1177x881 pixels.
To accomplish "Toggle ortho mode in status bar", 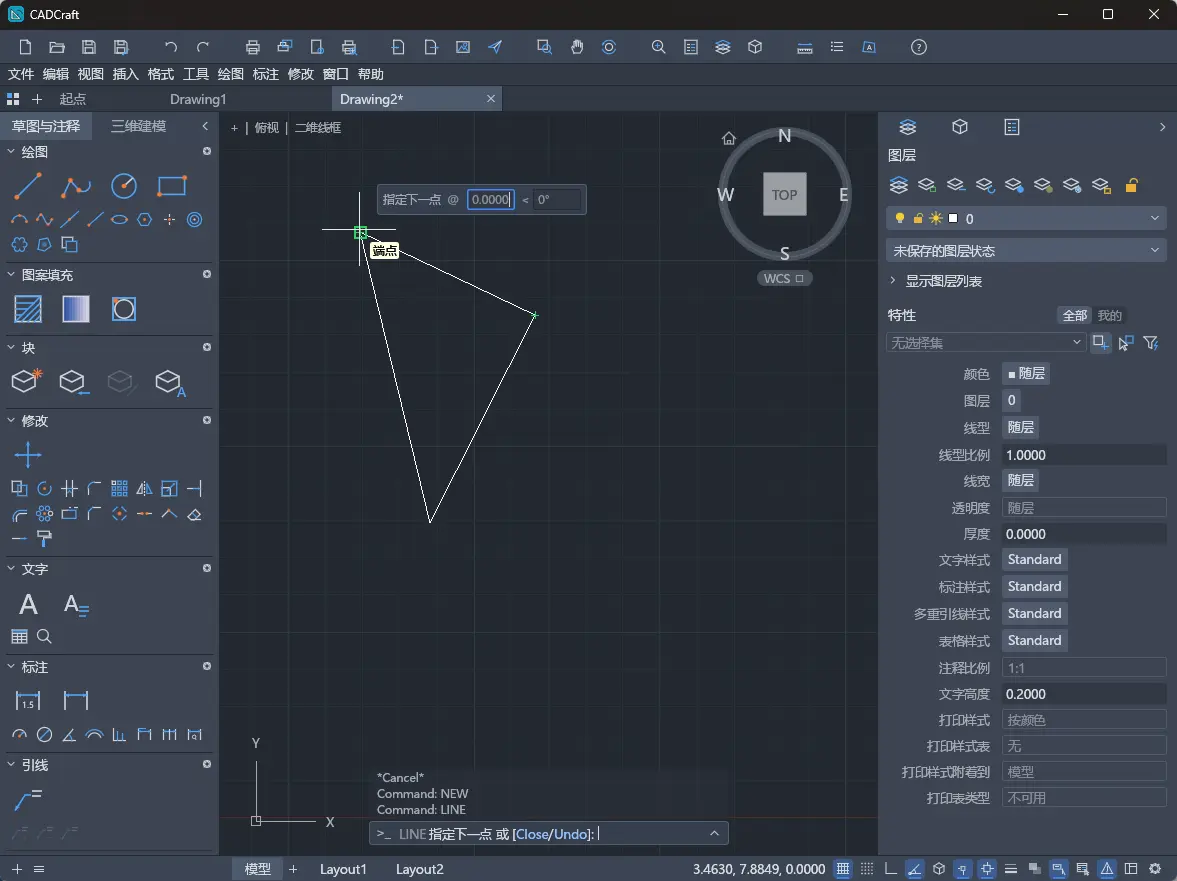I will pyautogui.click(x=891, y=869).
